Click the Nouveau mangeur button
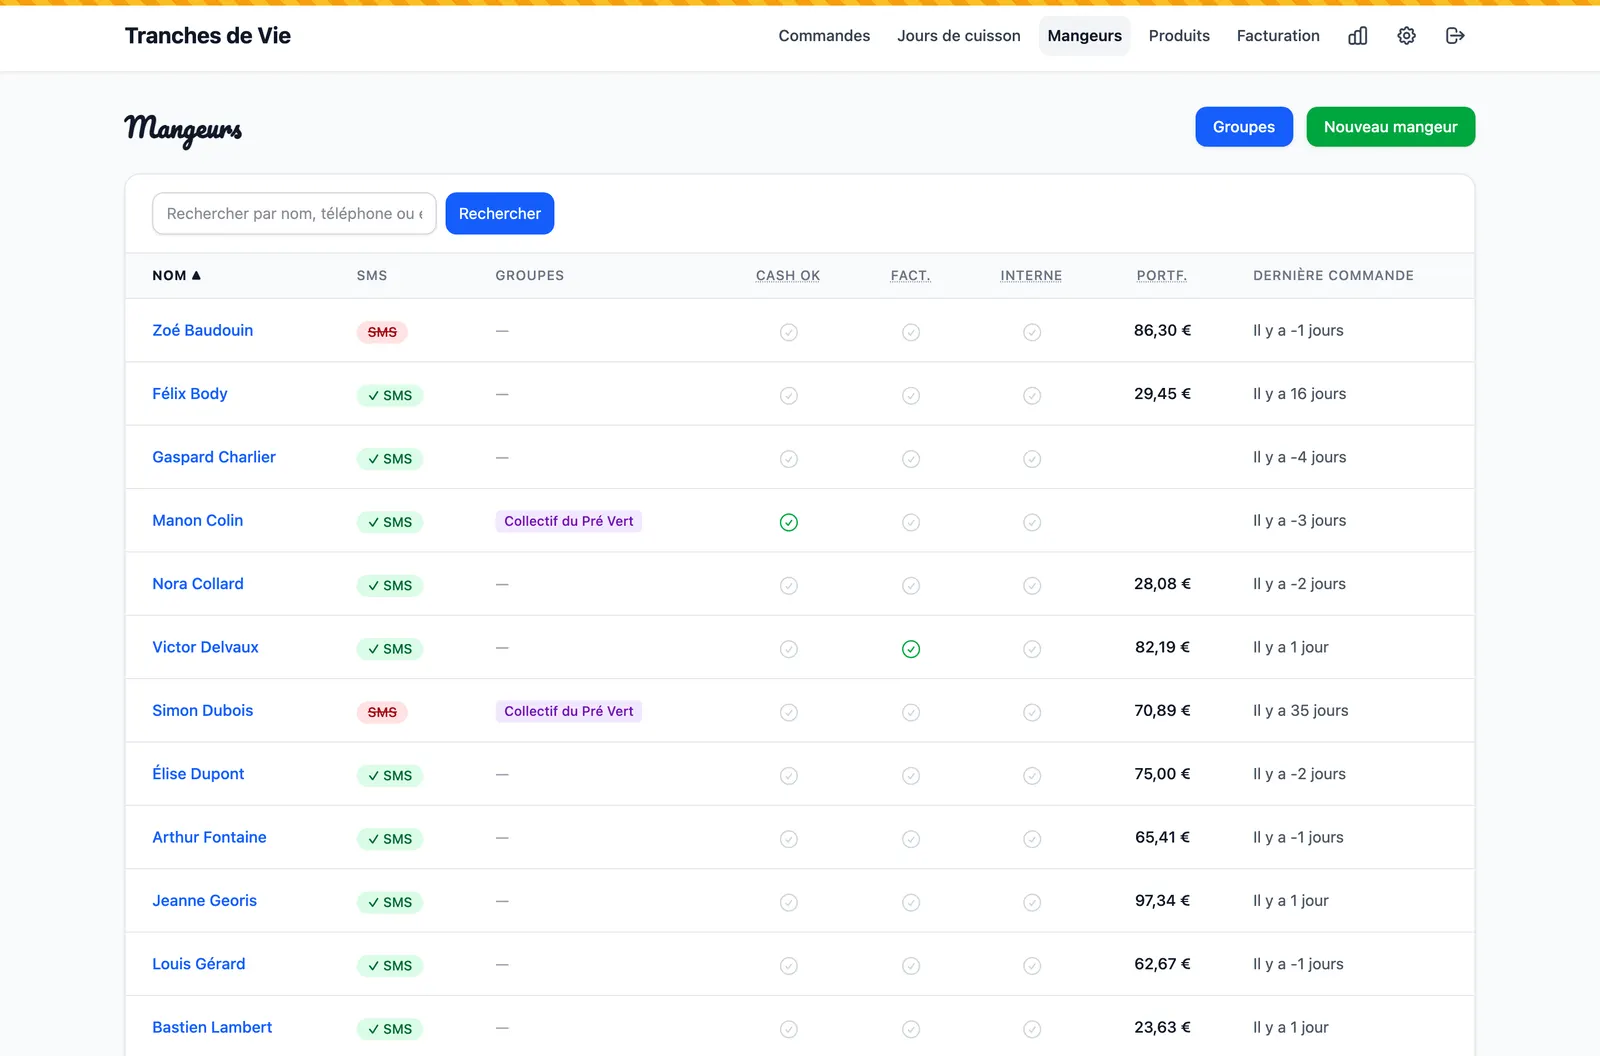 pos(1391,127)
